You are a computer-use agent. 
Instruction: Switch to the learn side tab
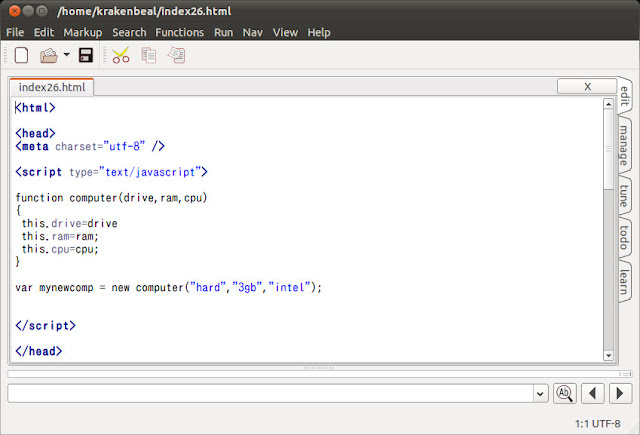click(x=624, y=282)
